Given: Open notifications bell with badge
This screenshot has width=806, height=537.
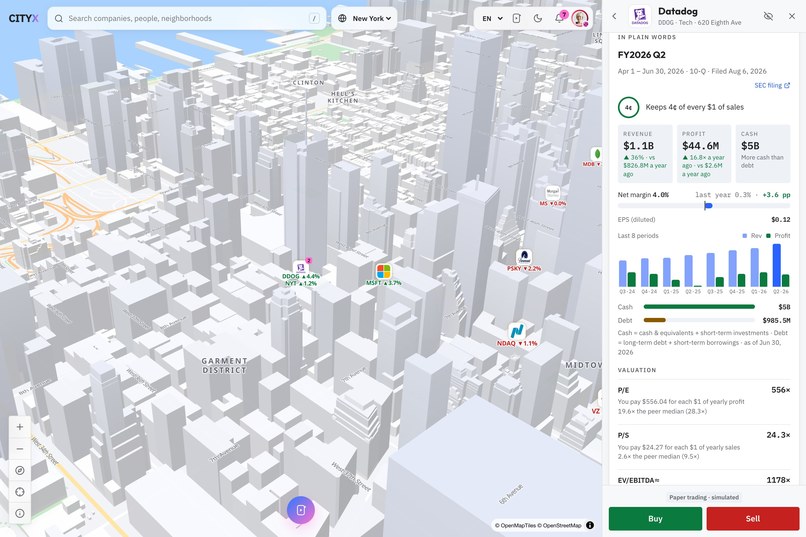Looking at the screenshot, I should pos(559,18).
